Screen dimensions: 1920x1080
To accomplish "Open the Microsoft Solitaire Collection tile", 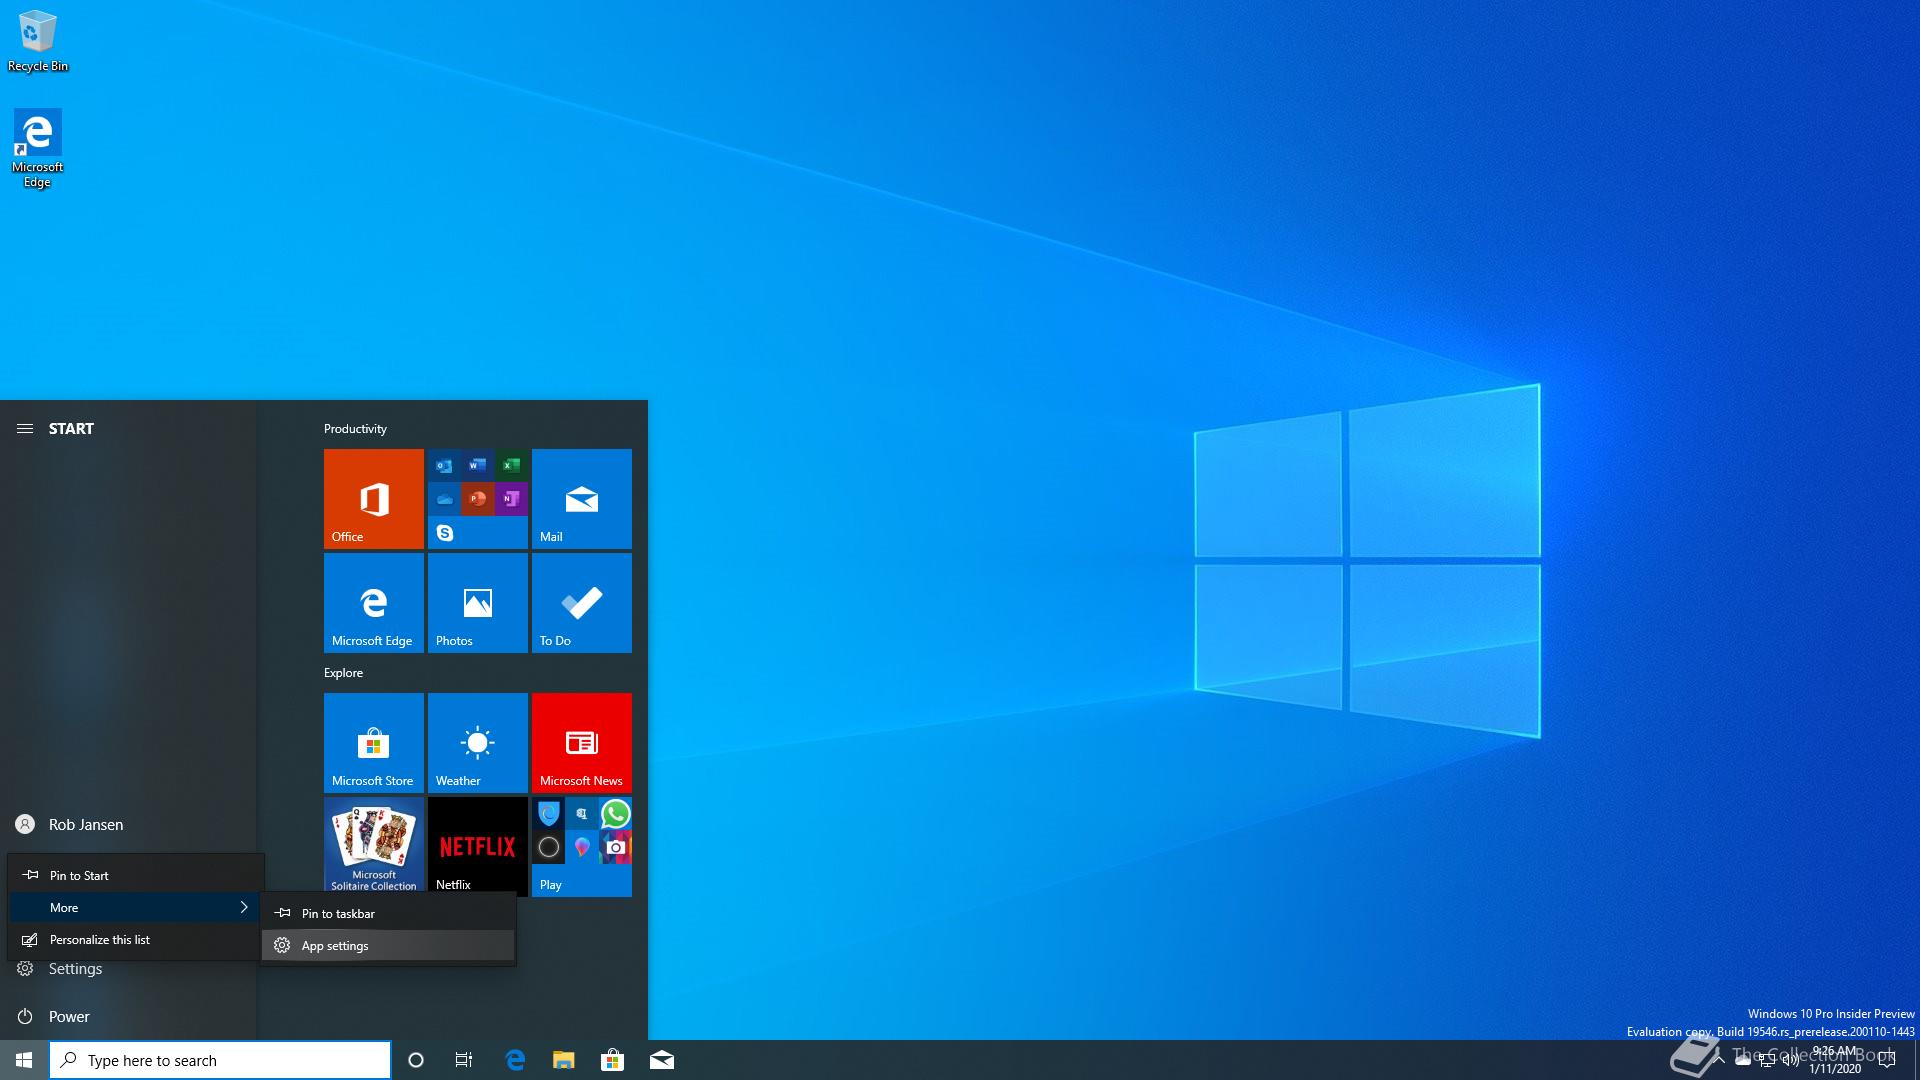I will pos(373,845).
